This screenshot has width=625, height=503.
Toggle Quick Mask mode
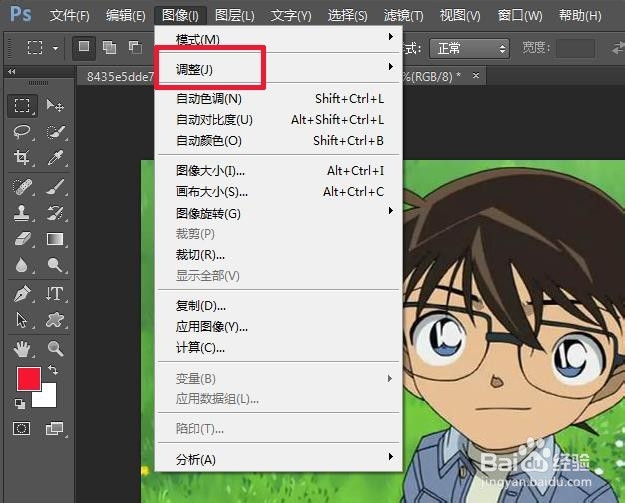22,429
